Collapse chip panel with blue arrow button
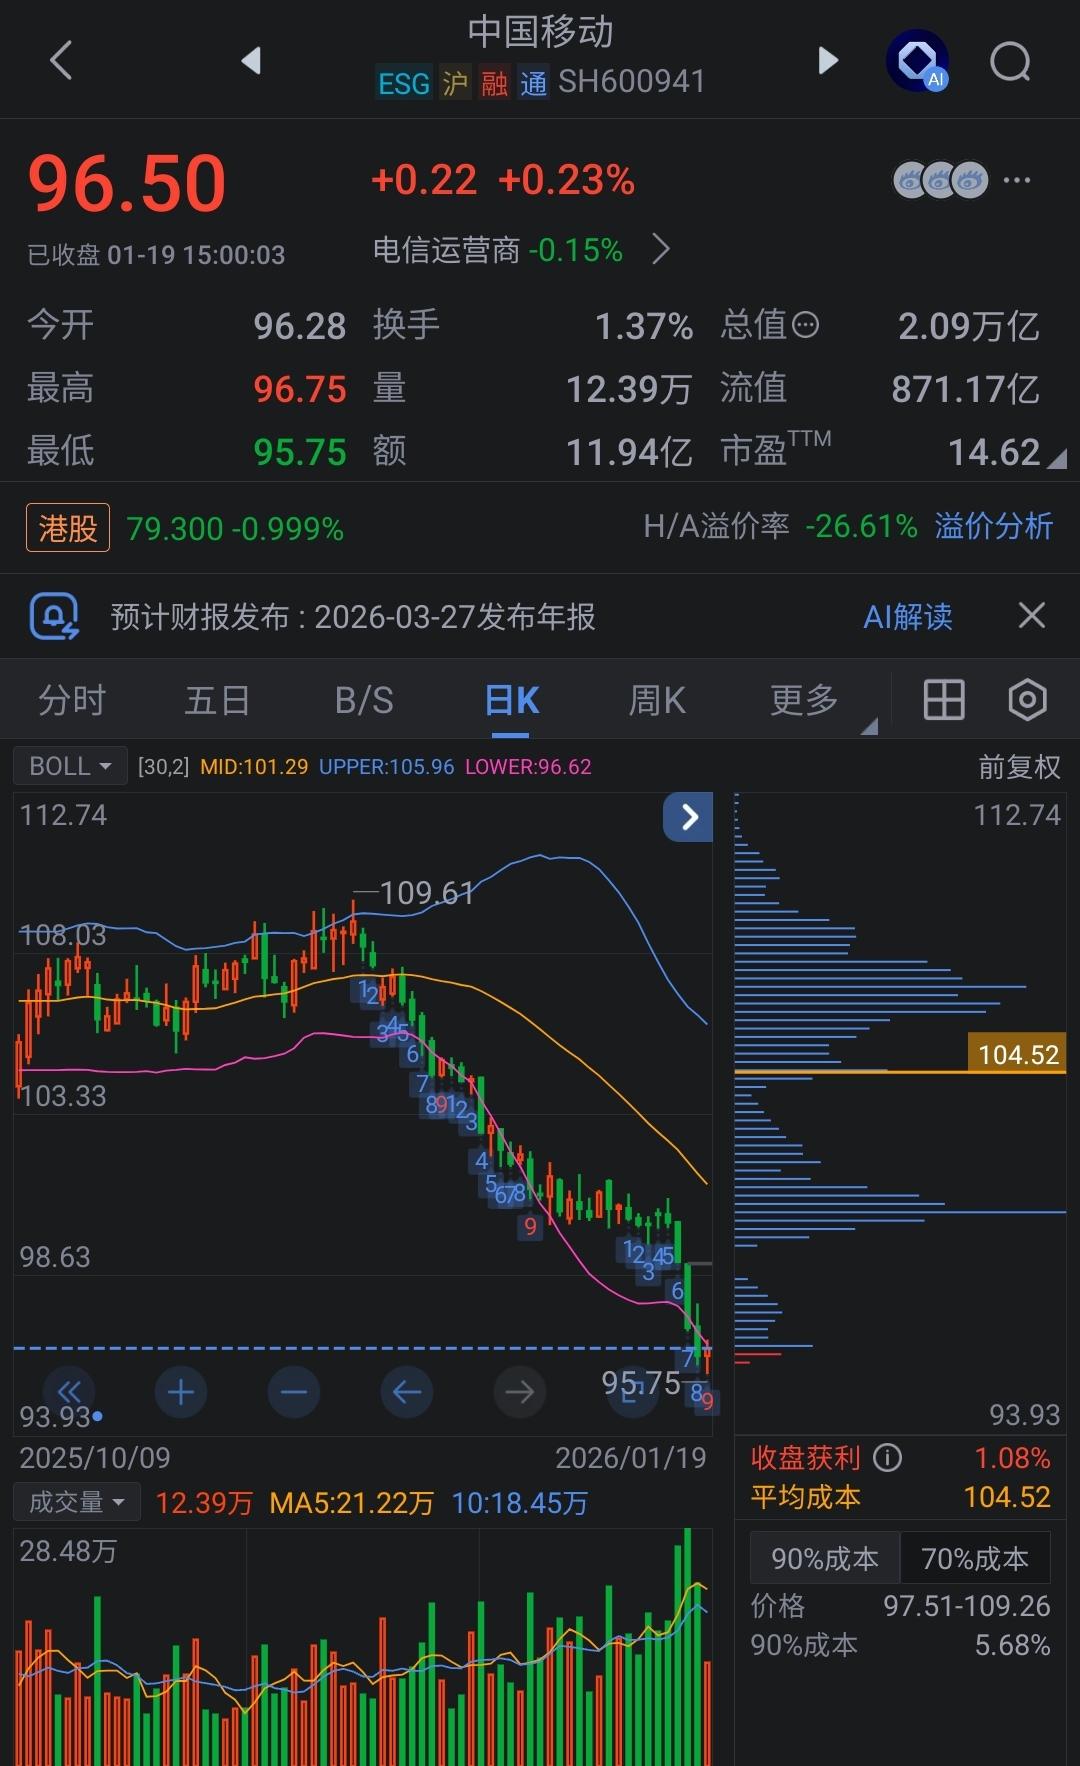 click(688, 817)
